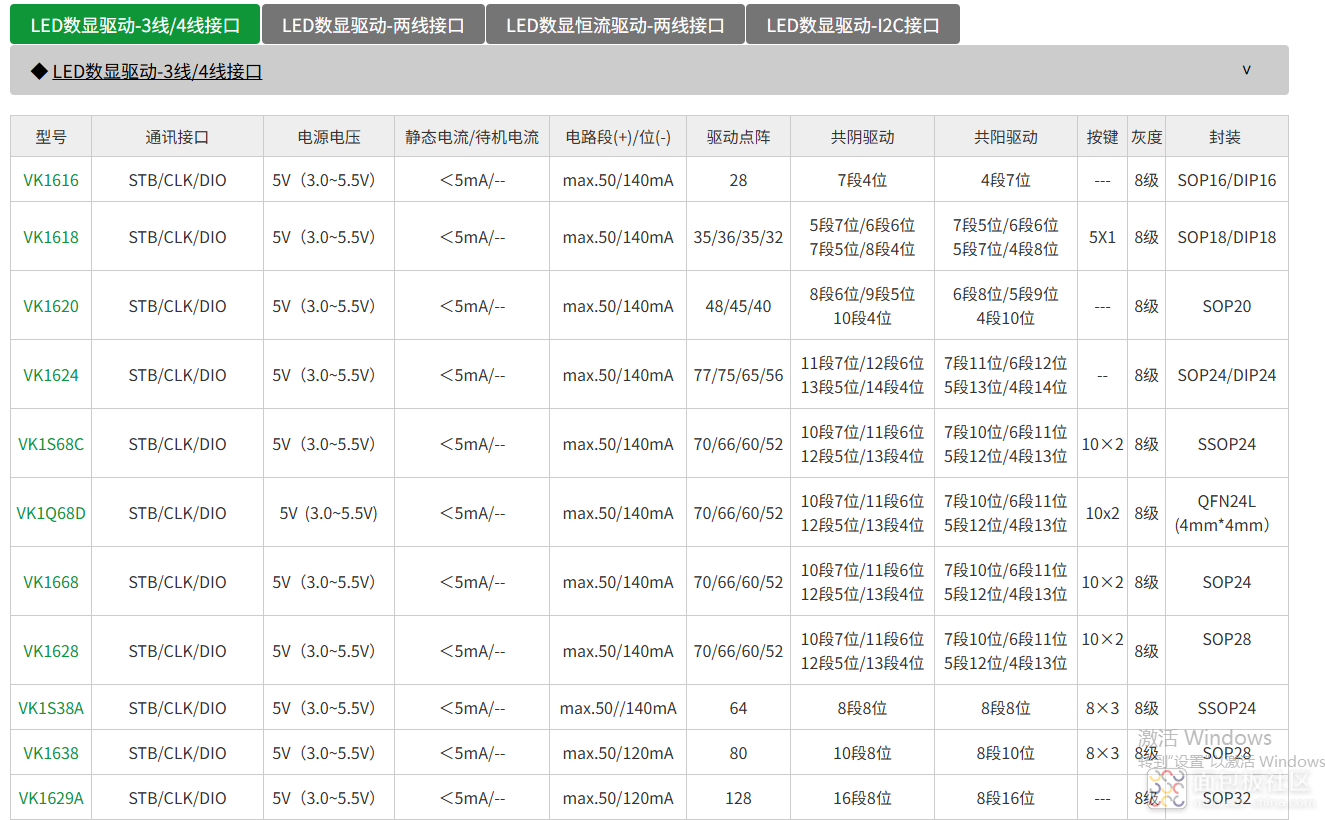1325x820 pixels.
Task: Click the SSOP24 cell in VK1S68C row
Action: point(1226,444)
